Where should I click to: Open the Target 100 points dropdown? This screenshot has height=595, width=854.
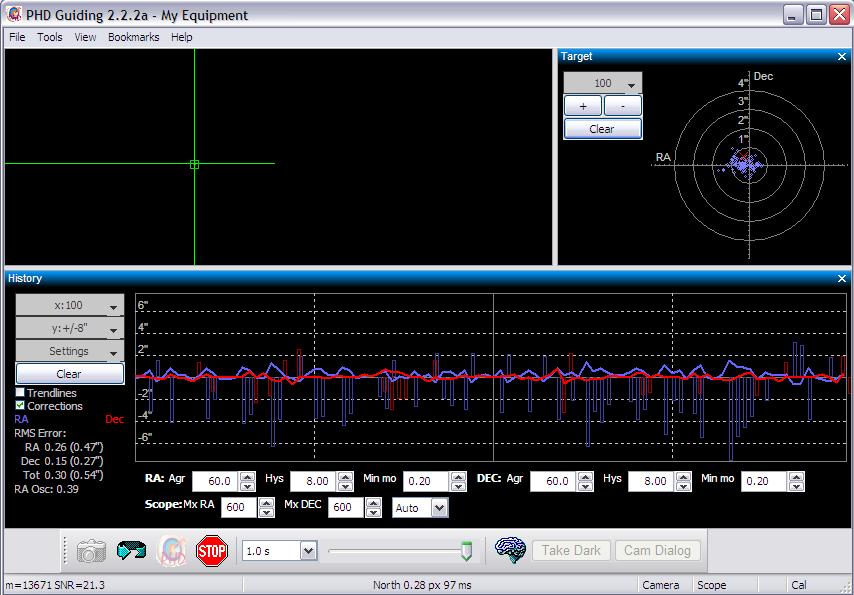(603, 83)
